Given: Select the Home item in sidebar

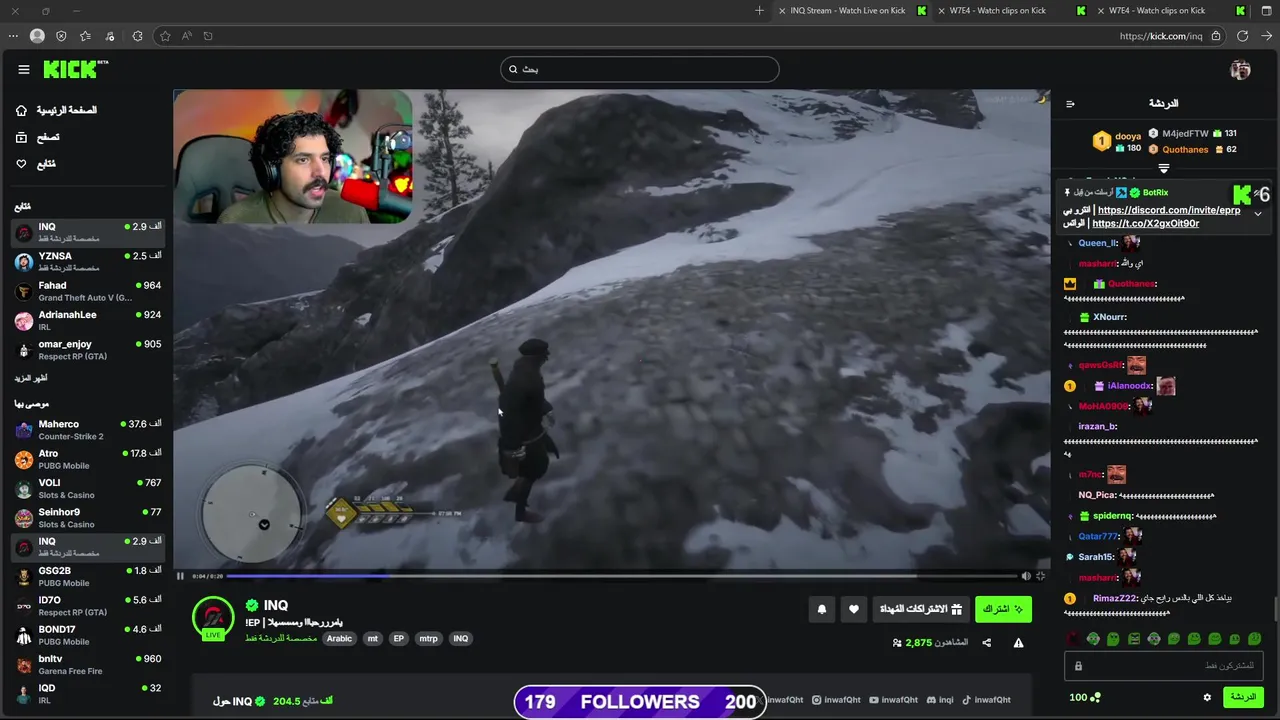Looking at the screenshot, I should click(57, 110).
